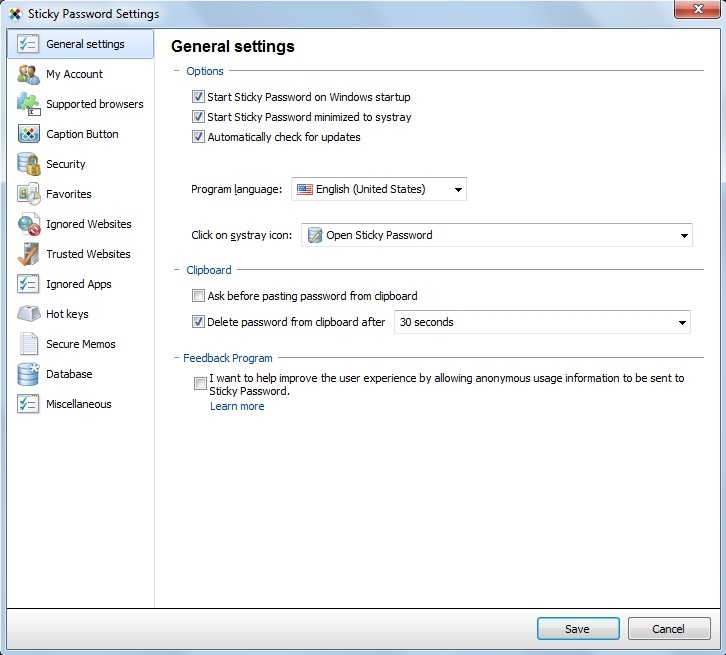Click the My Account people icon

[28, 74]
